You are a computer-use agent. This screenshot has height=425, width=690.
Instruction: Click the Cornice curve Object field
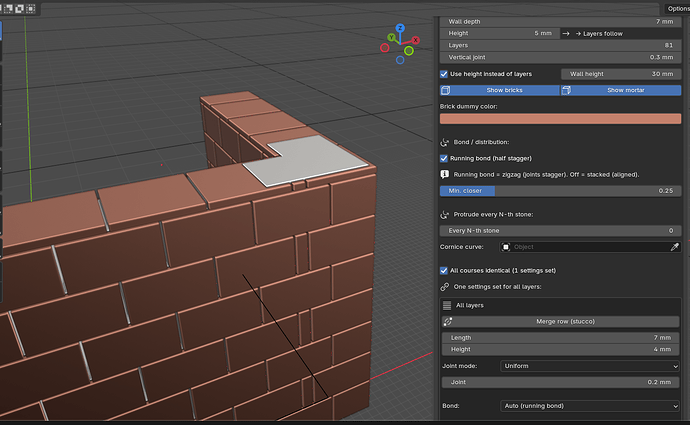tap(590, 247)
